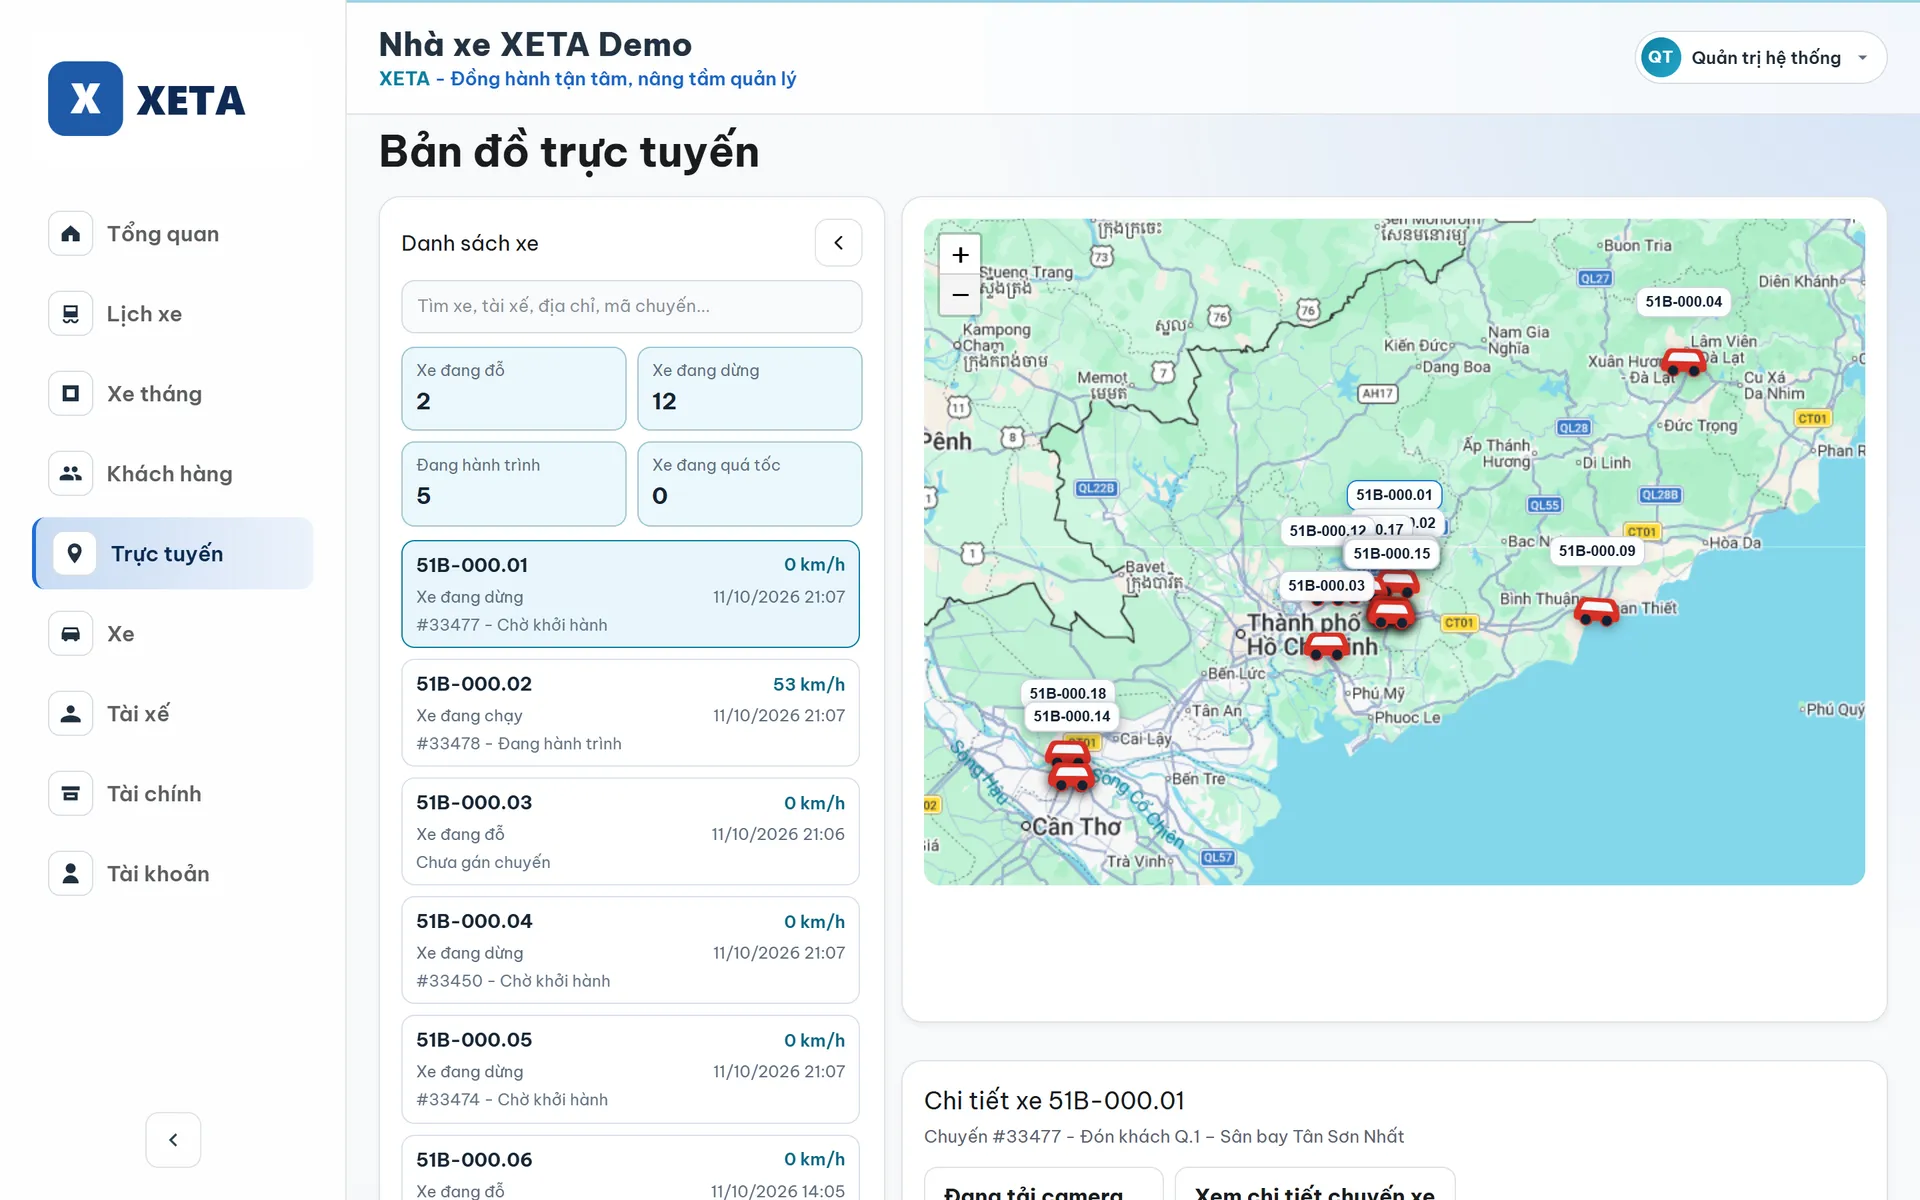This screenshot has height=1200, width=1920.
Task: Collapse the left sidebar
Action: (x=173, y=1140)
